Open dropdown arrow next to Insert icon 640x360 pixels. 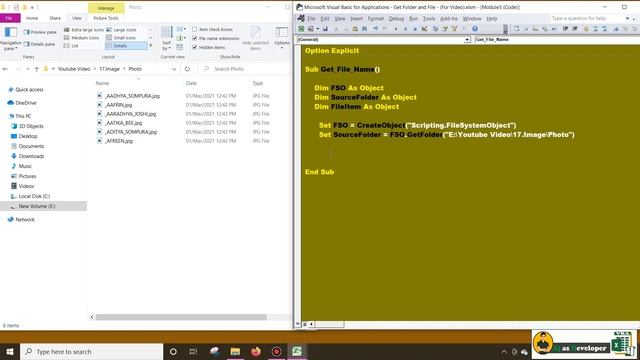pos(318,29)
